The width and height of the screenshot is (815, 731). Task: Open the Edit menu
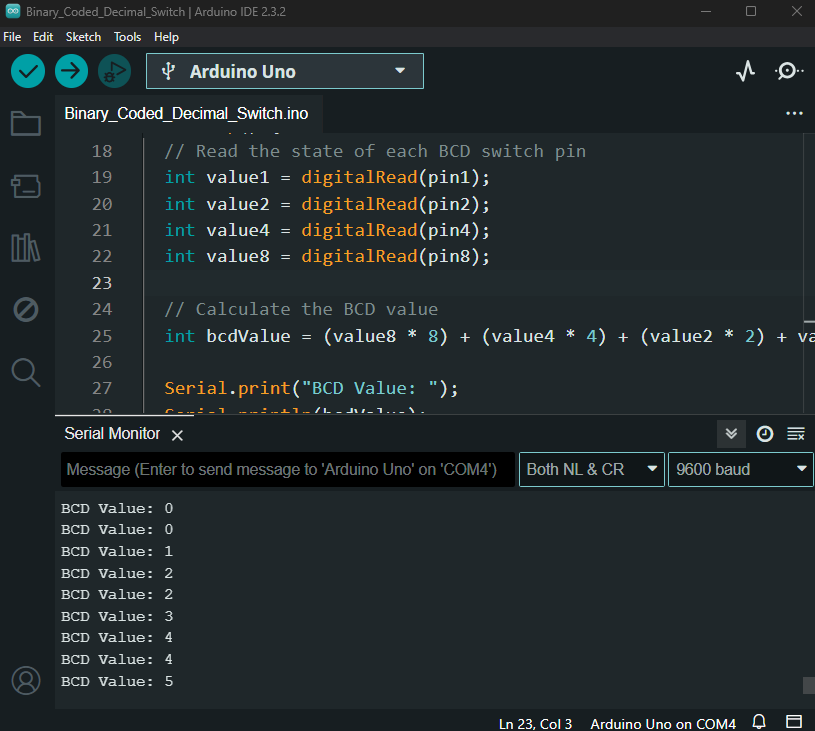click(x=43, y=37)
